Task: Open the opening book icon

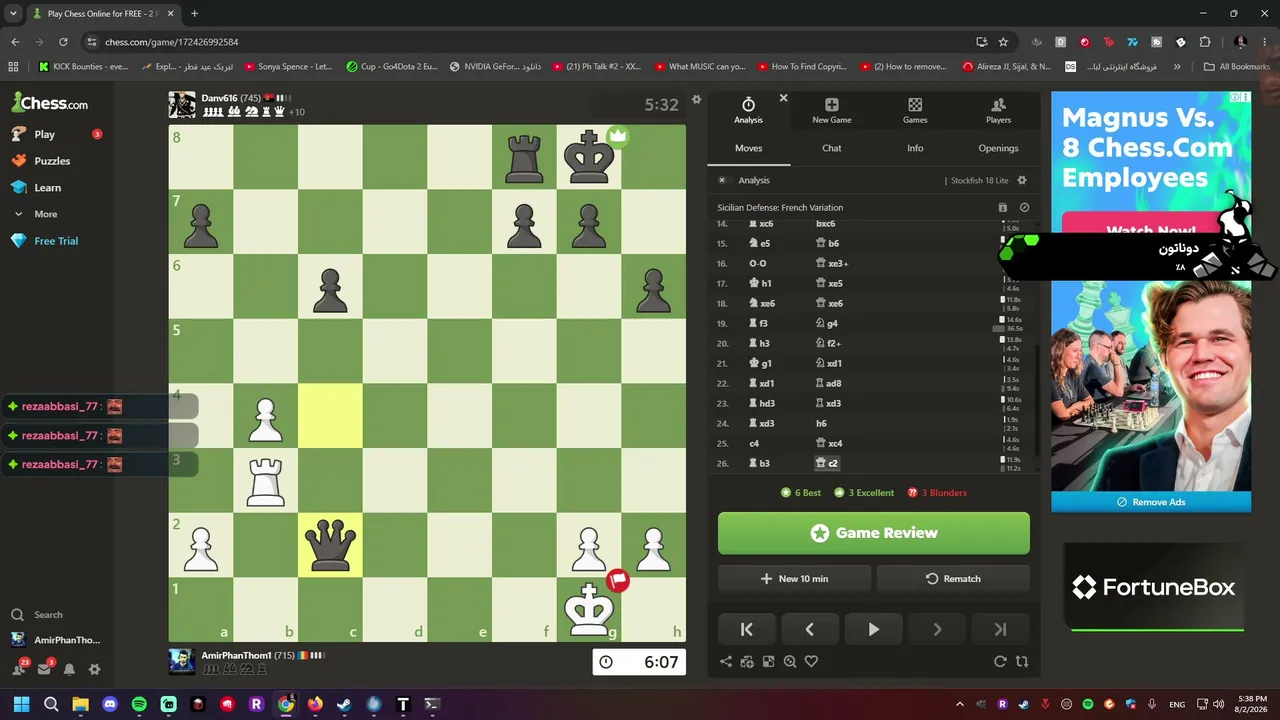Action: coord(1003,208)
